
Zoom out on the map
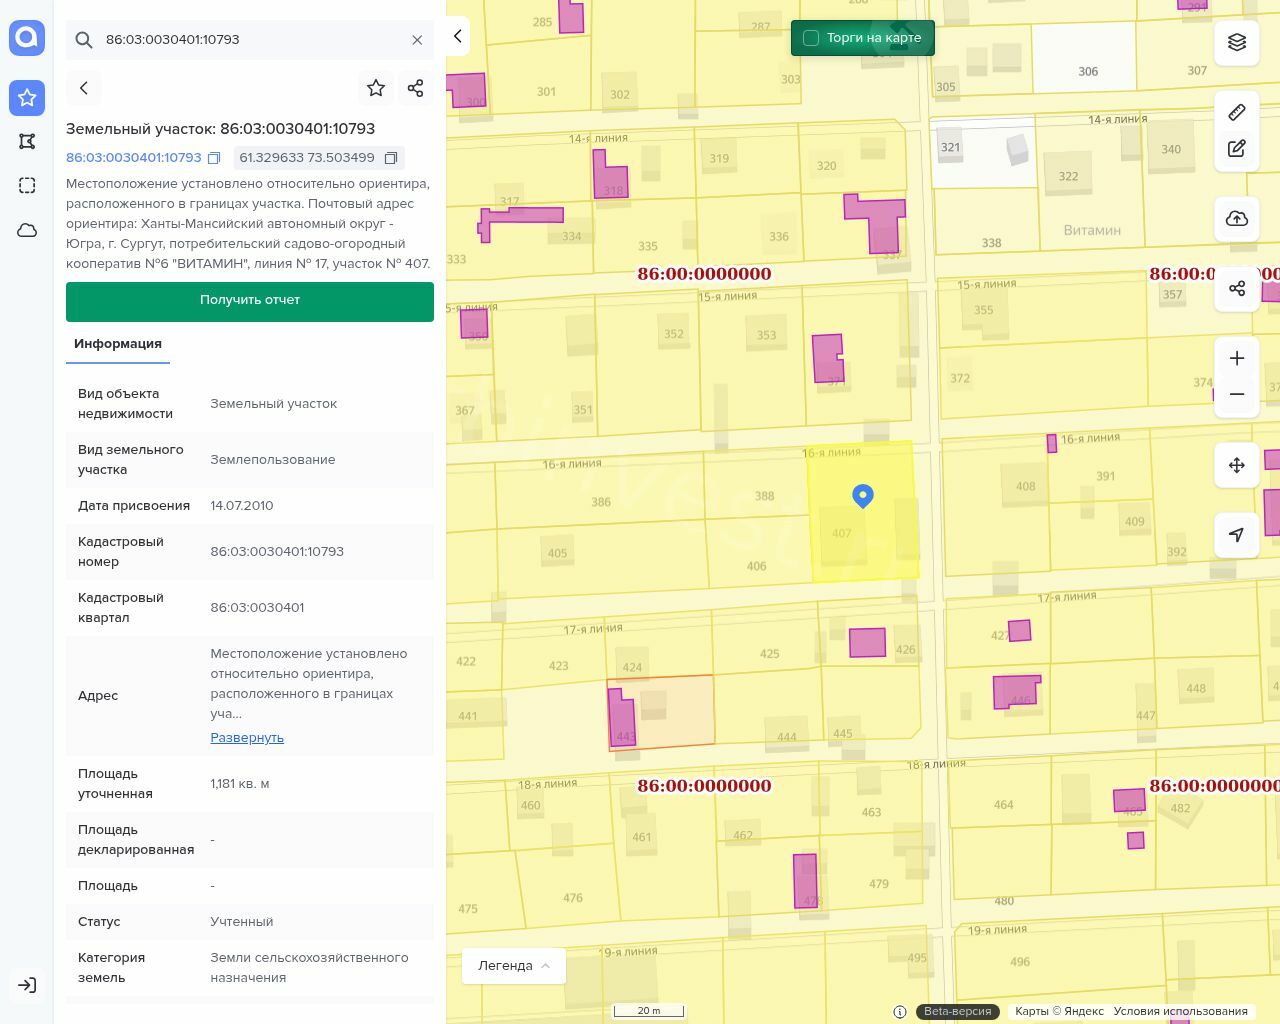(1237, 394)
